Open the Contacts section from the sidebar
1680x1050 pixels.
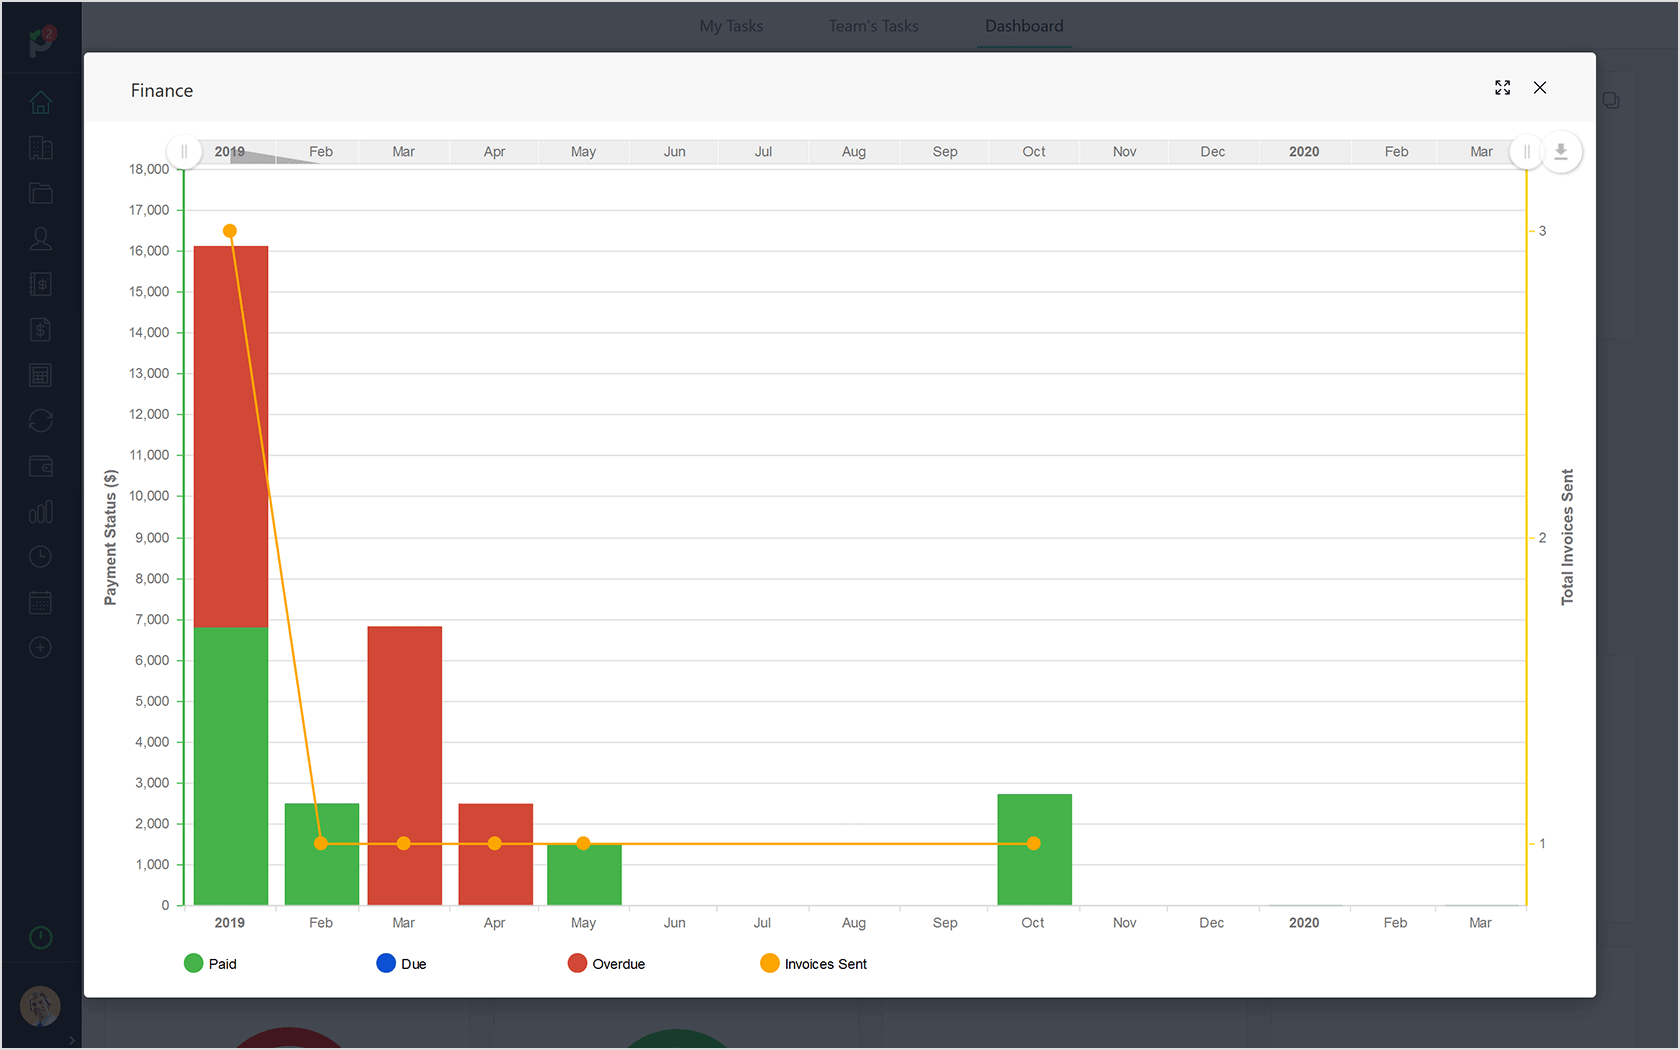pos(40,238)
